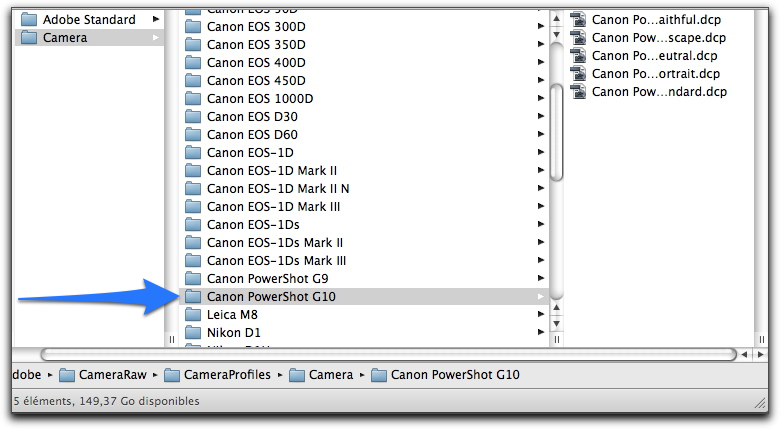Expand Leica M8 via its arrow

(541, 314)
